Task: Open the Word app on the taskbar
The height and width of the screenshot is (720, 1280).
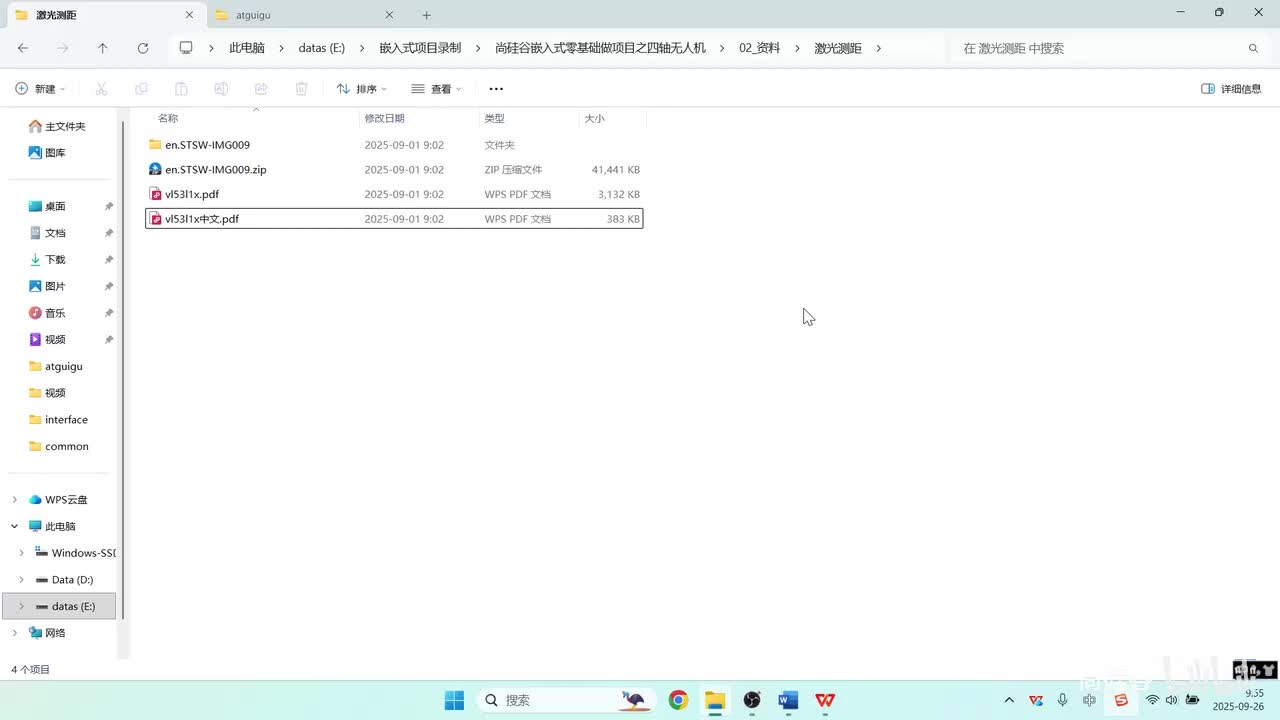Action: click(x=788, y=700)
